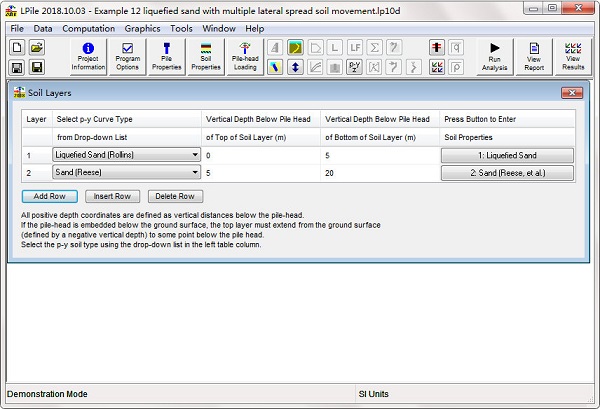Screen dimensions: 600x409
Task: Open the Help menu
Action: 254,29
